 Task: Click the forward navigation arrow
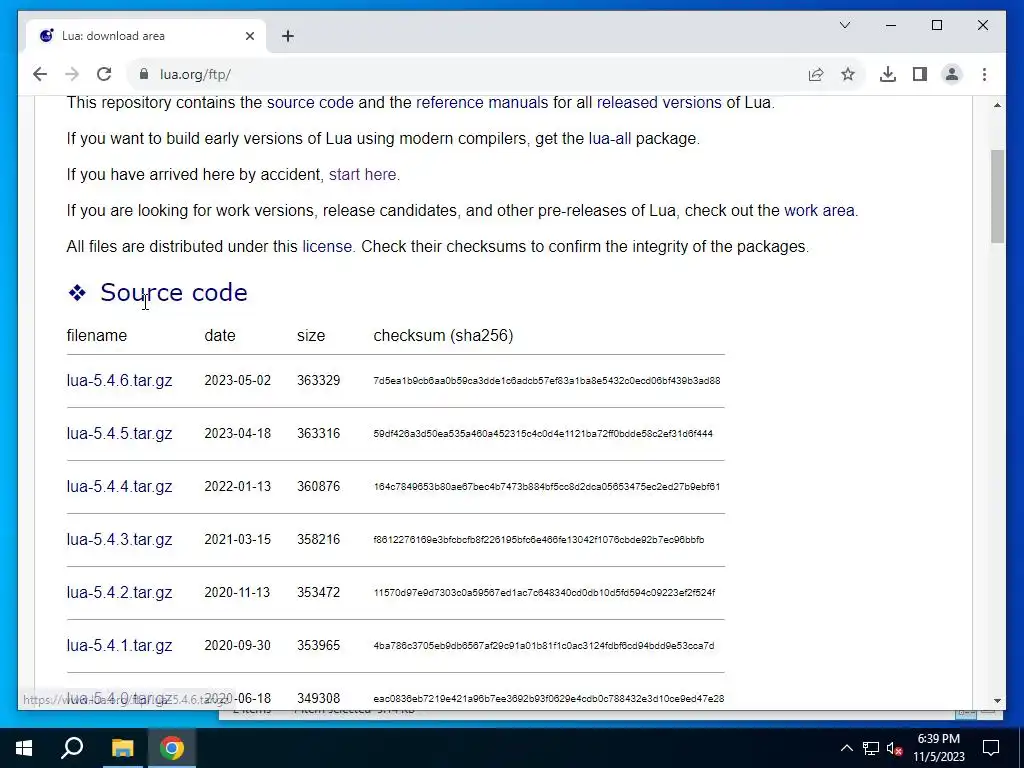[x=72, y=74]
